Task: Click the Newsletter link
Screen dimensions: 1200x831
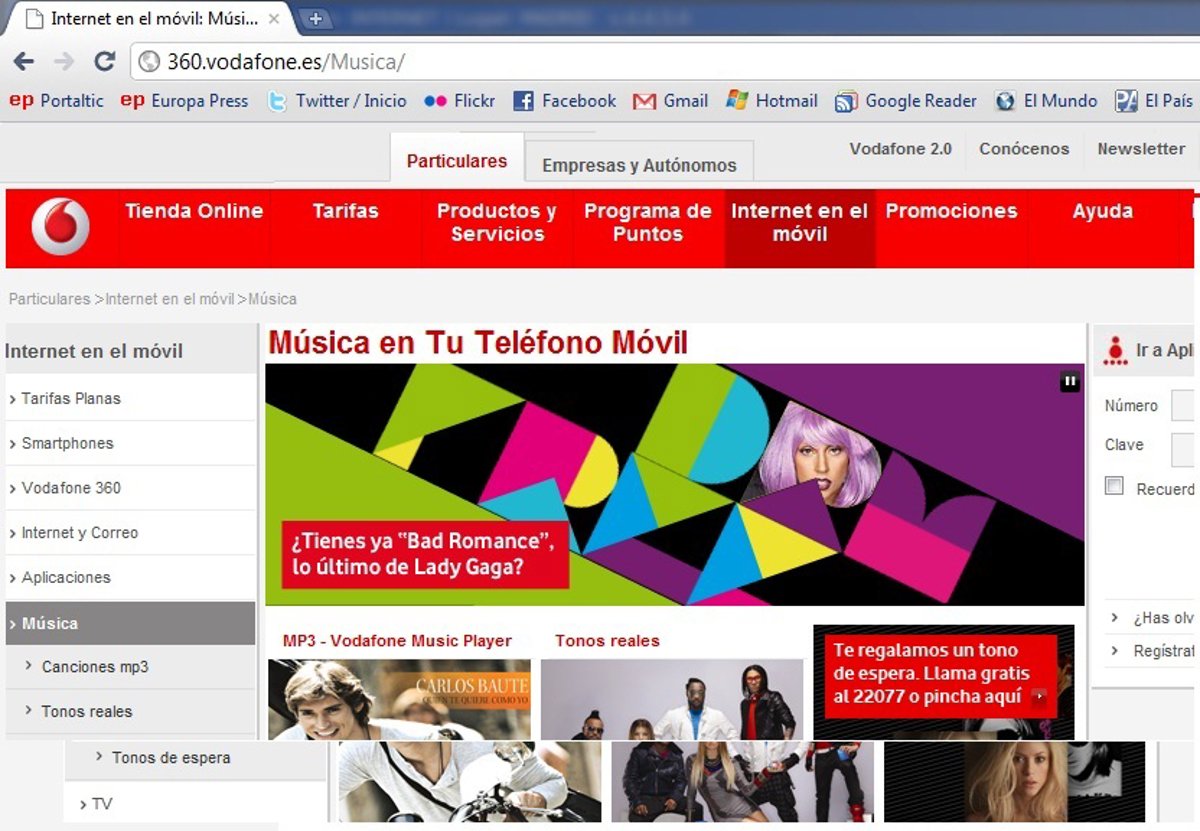Action: click(1141, 149)
